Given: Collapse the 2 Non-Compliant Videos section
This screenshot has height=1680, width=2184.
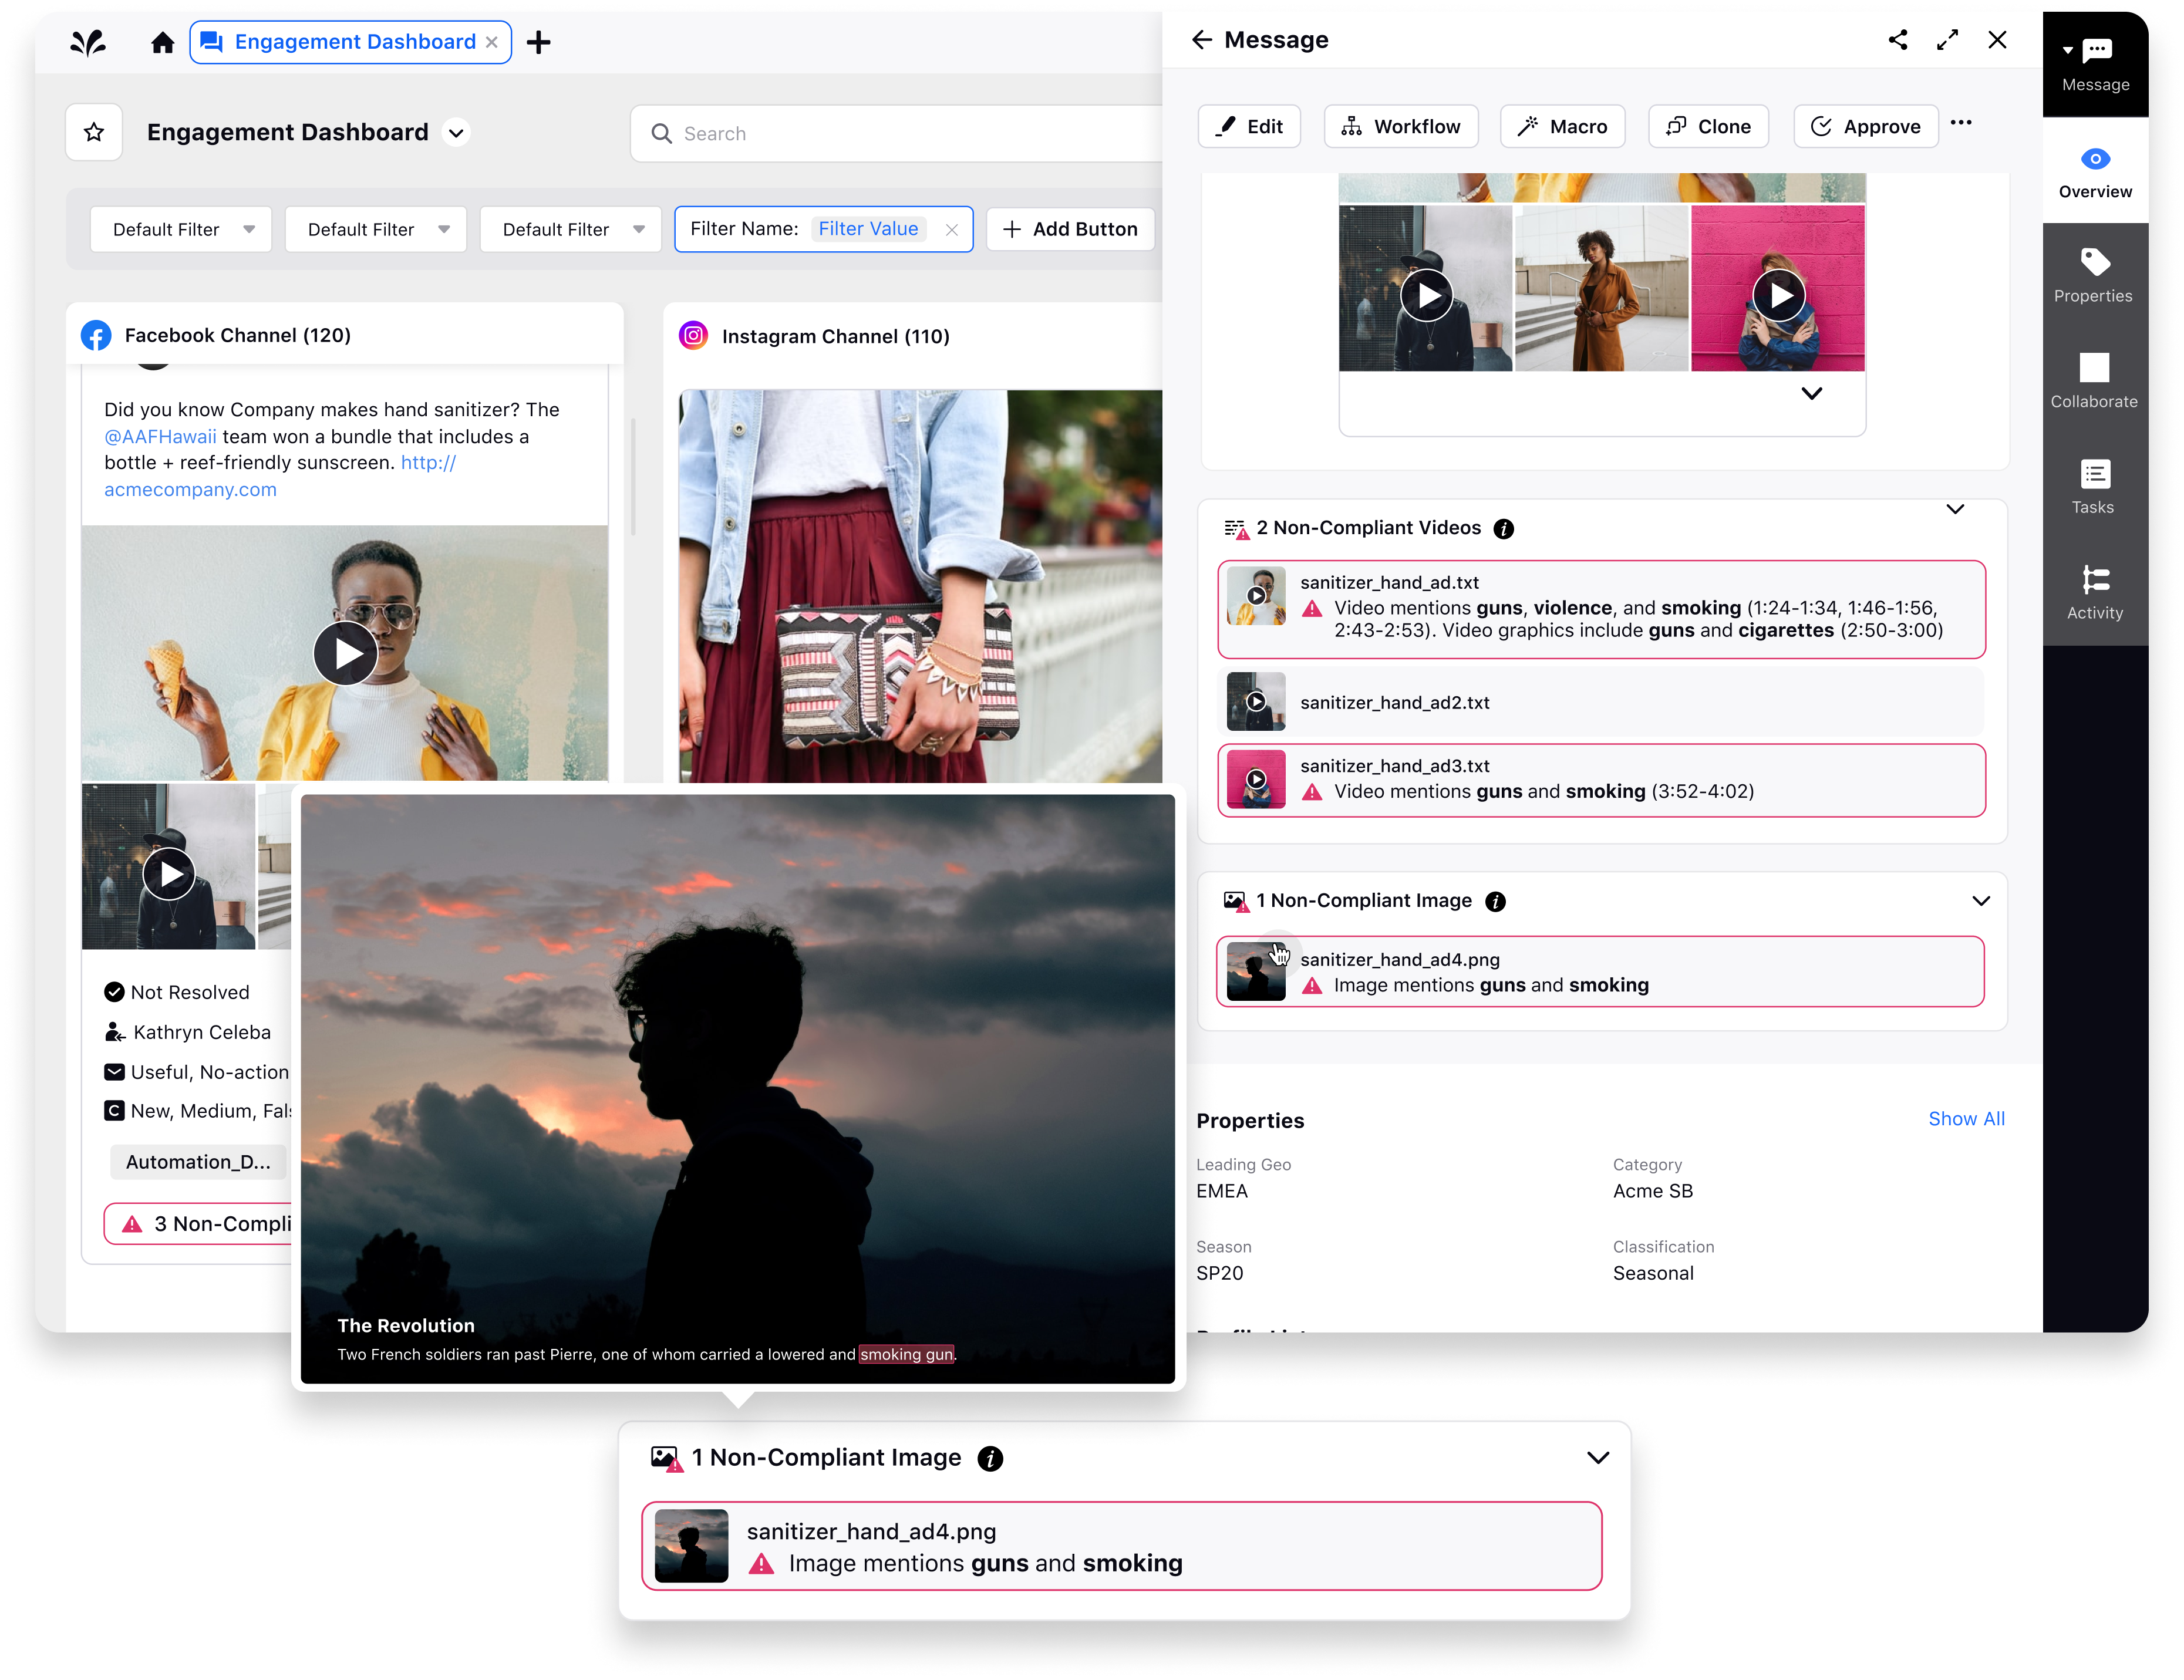Looking at the screenshot, I should [1955, 509].
